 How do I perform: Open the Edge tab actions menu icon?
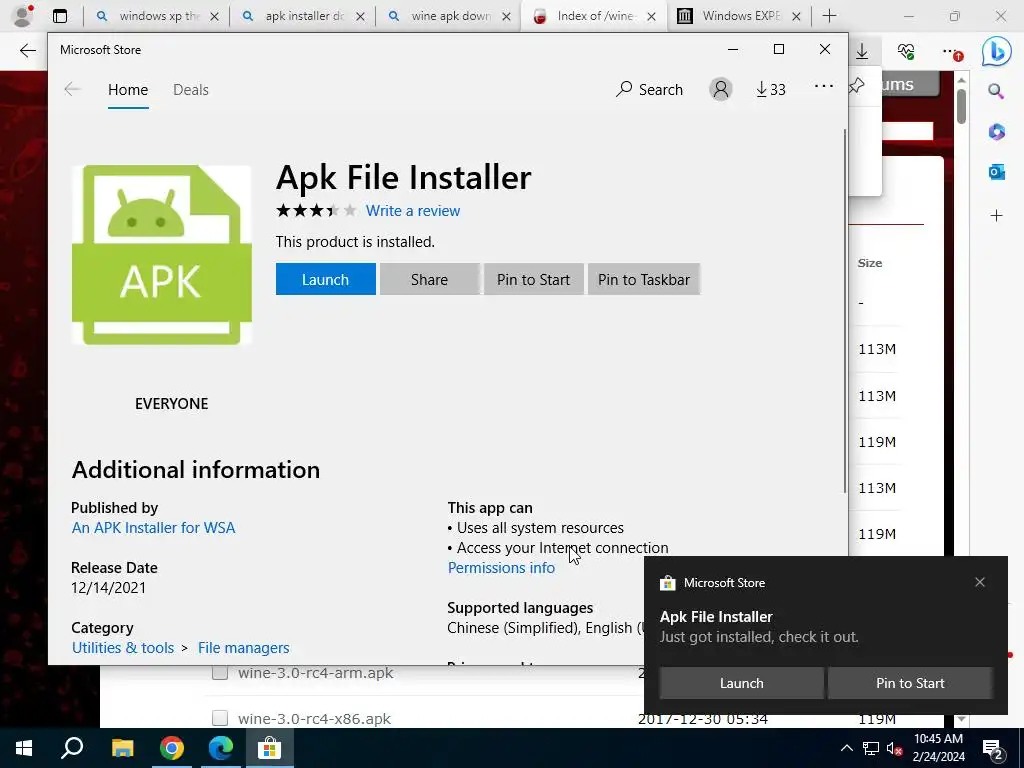60,16
